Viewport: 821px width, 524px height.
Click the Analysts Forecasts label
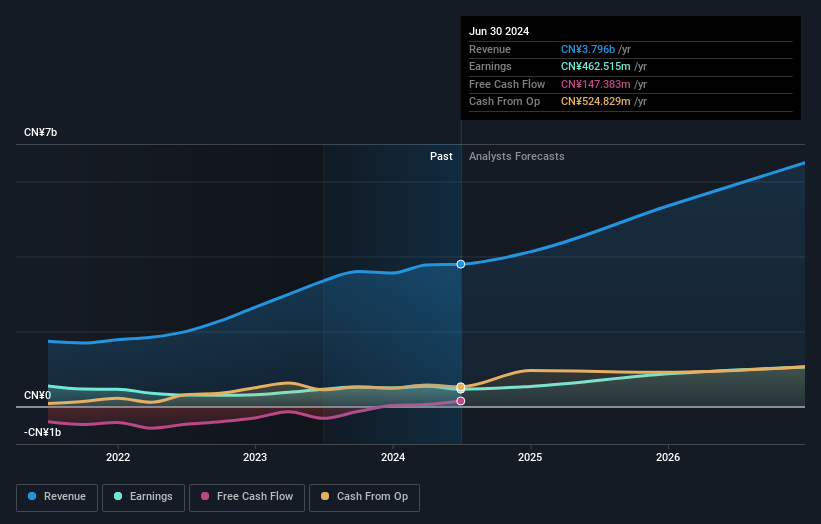(x=517, y=156)
